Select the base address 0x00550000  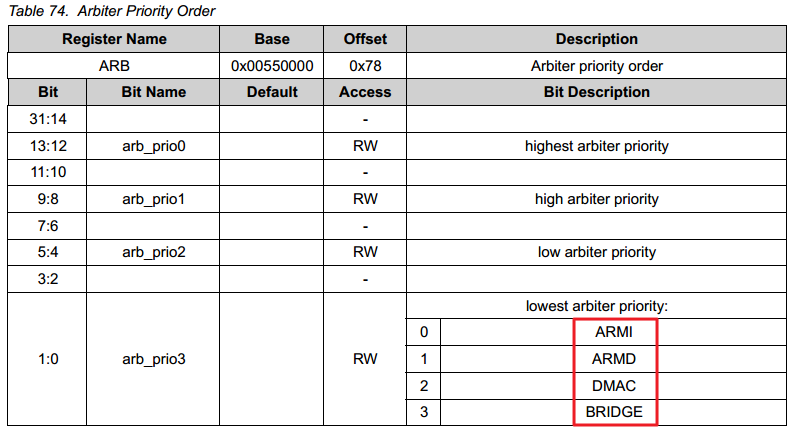pos(271,66)
